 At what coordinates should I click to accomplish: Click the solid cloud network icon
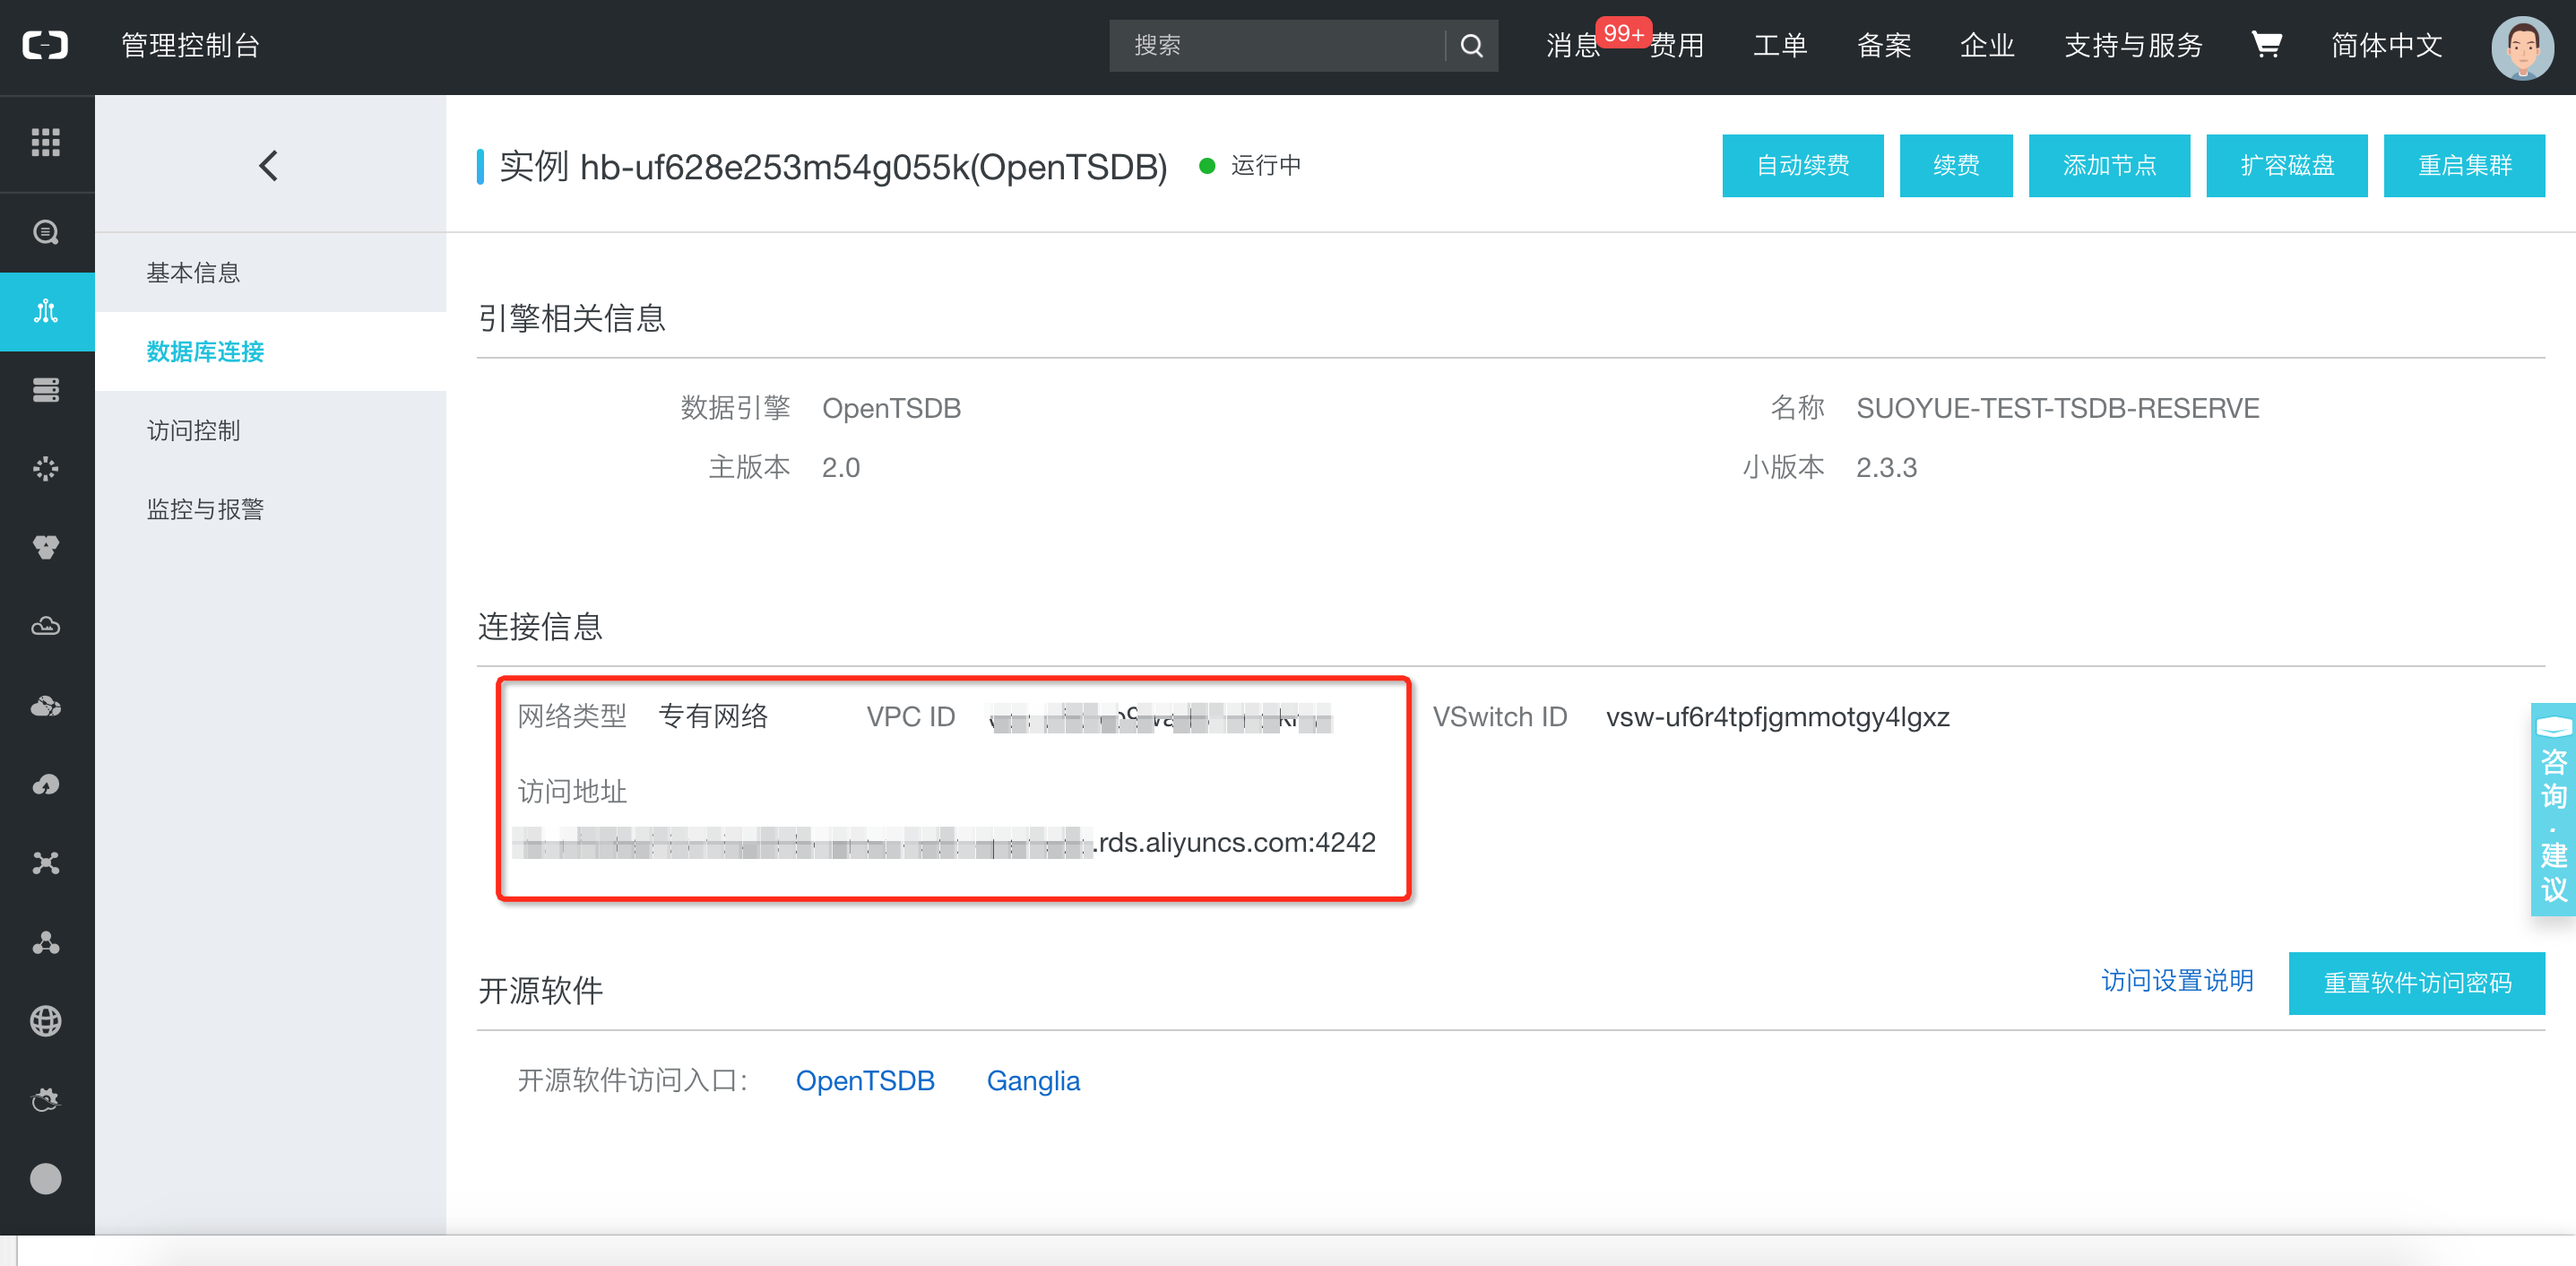pyautogui.click(x=46, y=706)
